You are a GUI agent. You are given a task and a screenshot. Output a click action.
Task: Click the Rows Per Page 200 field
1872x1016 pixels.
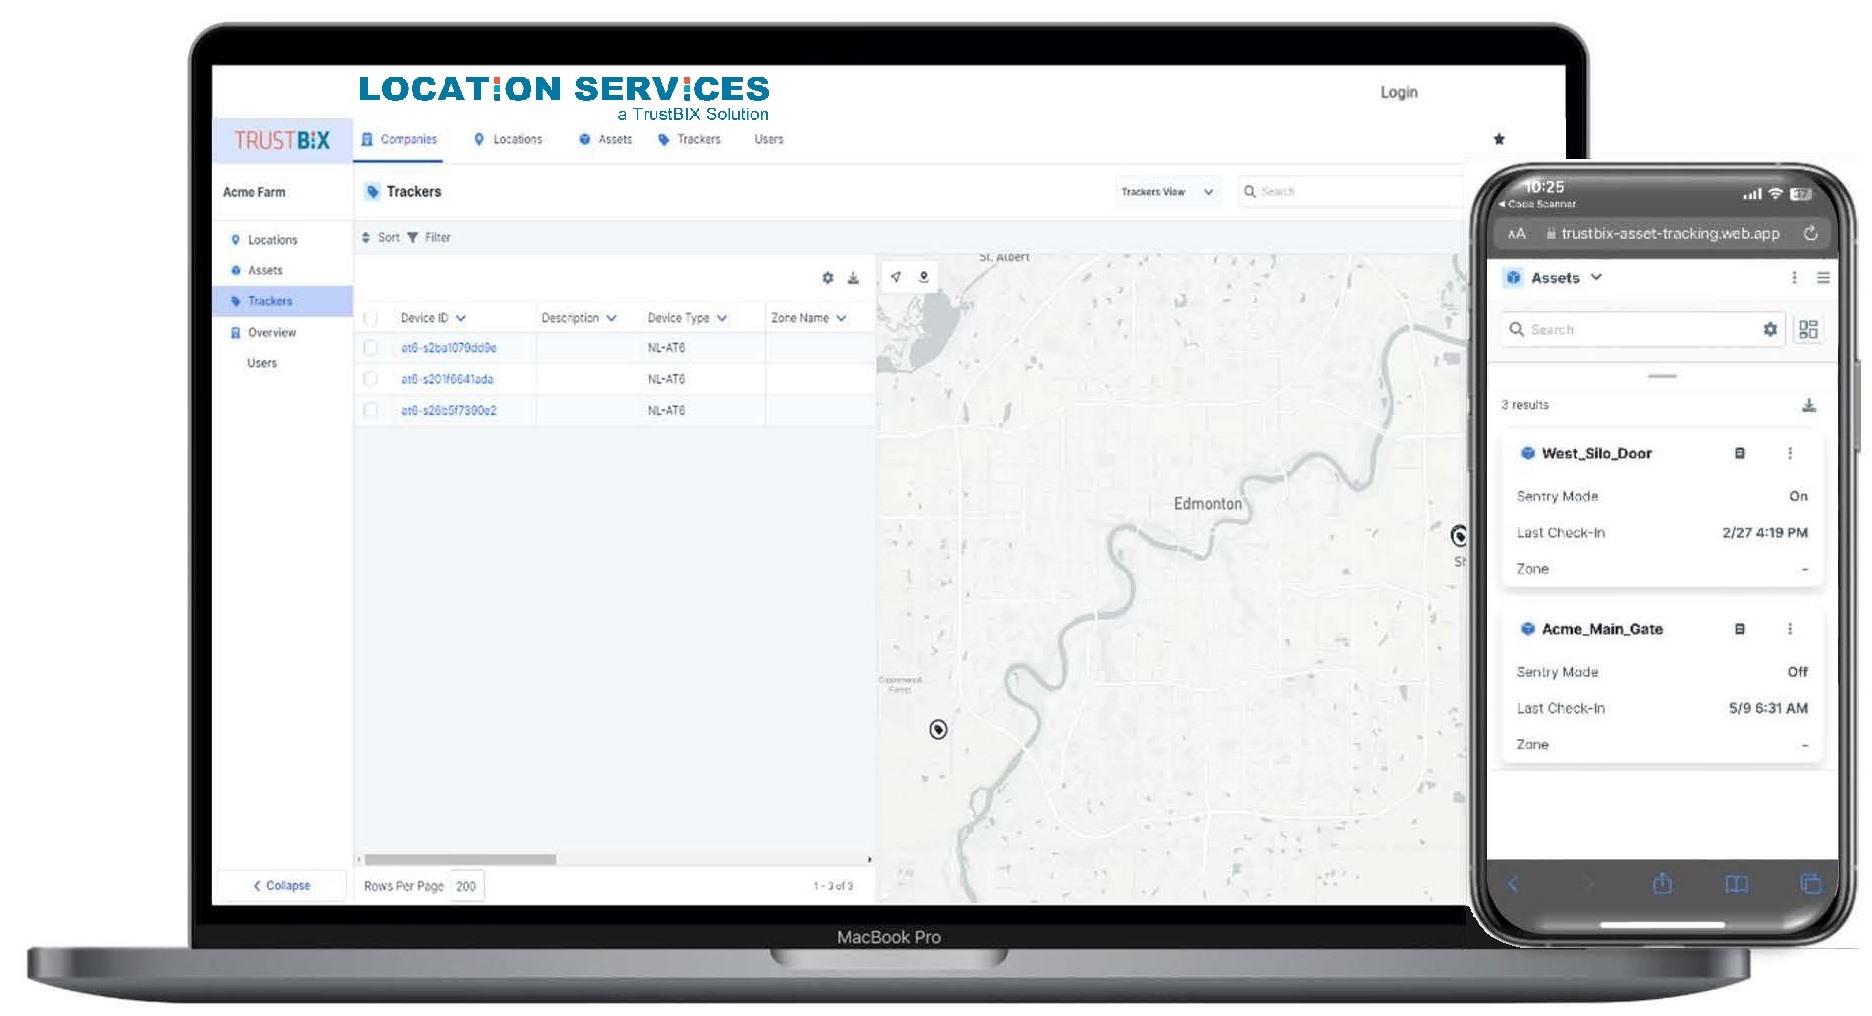coord(467,886)
